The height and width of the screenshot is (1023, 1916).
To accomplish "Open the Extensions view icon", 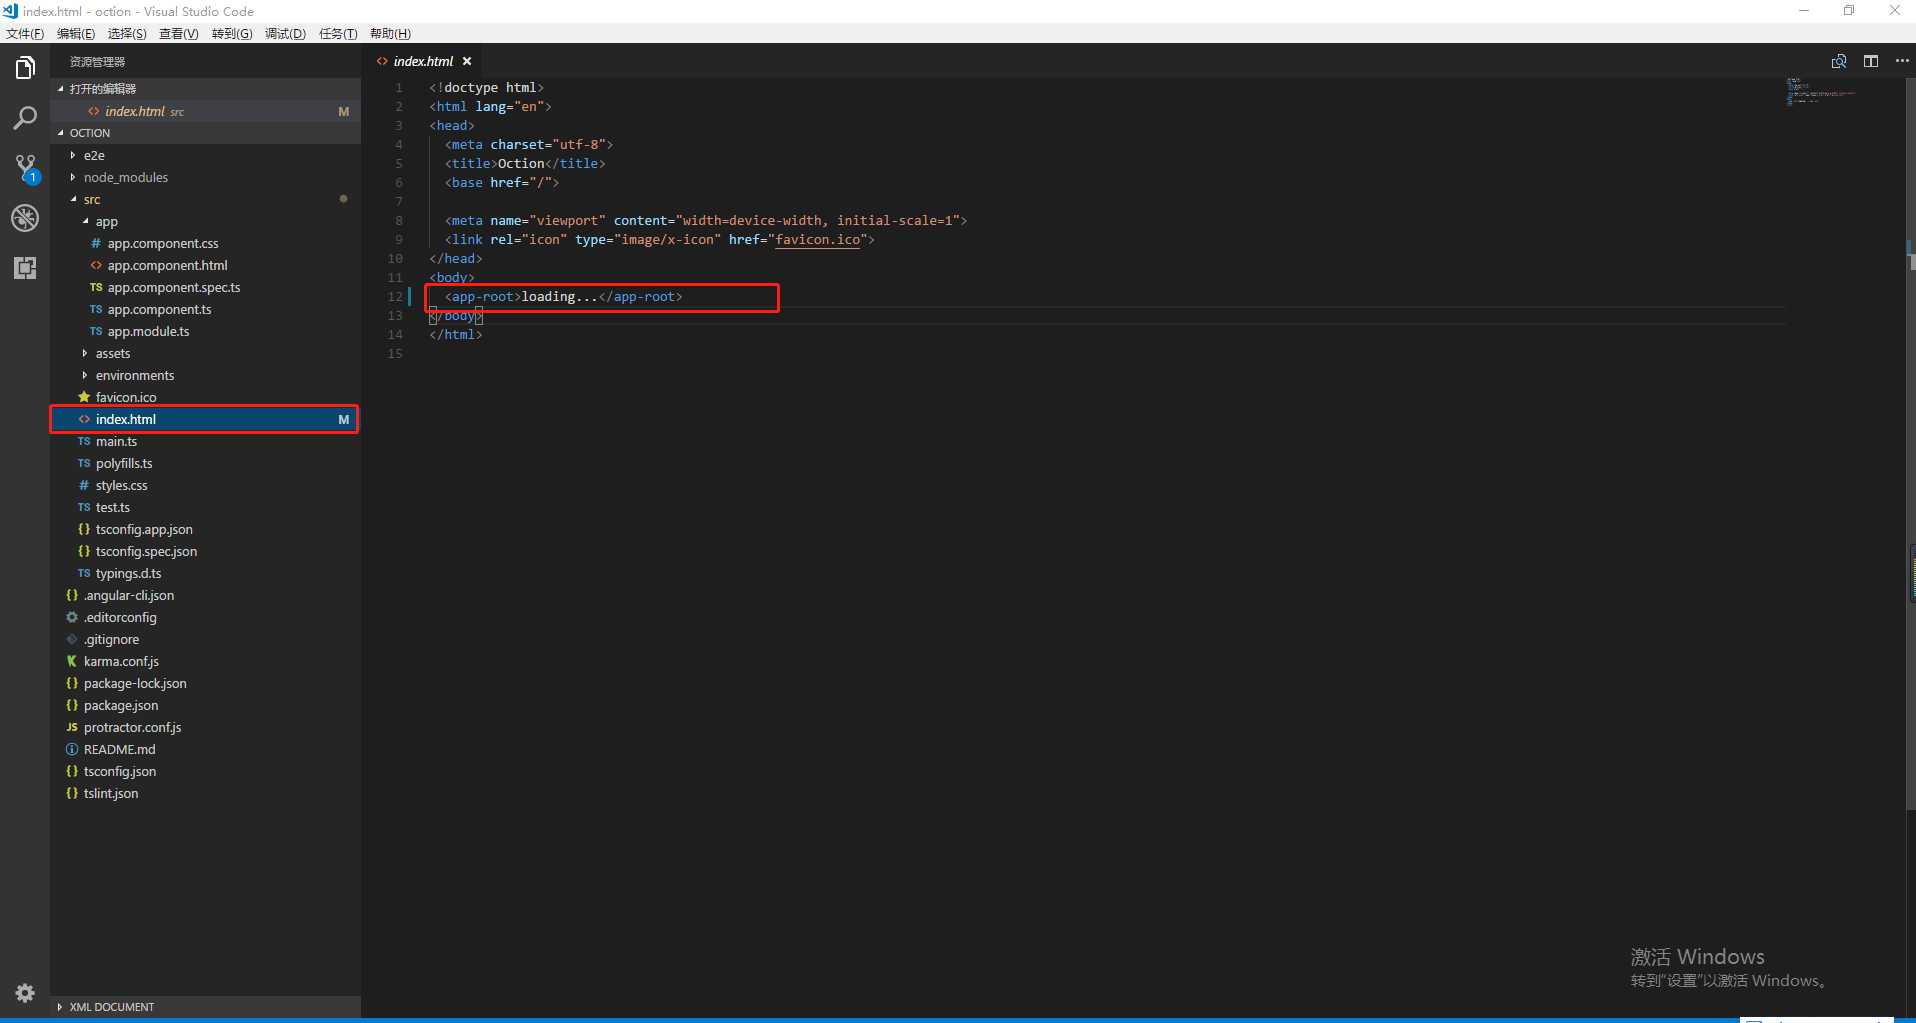I will (x=25, y=268).
